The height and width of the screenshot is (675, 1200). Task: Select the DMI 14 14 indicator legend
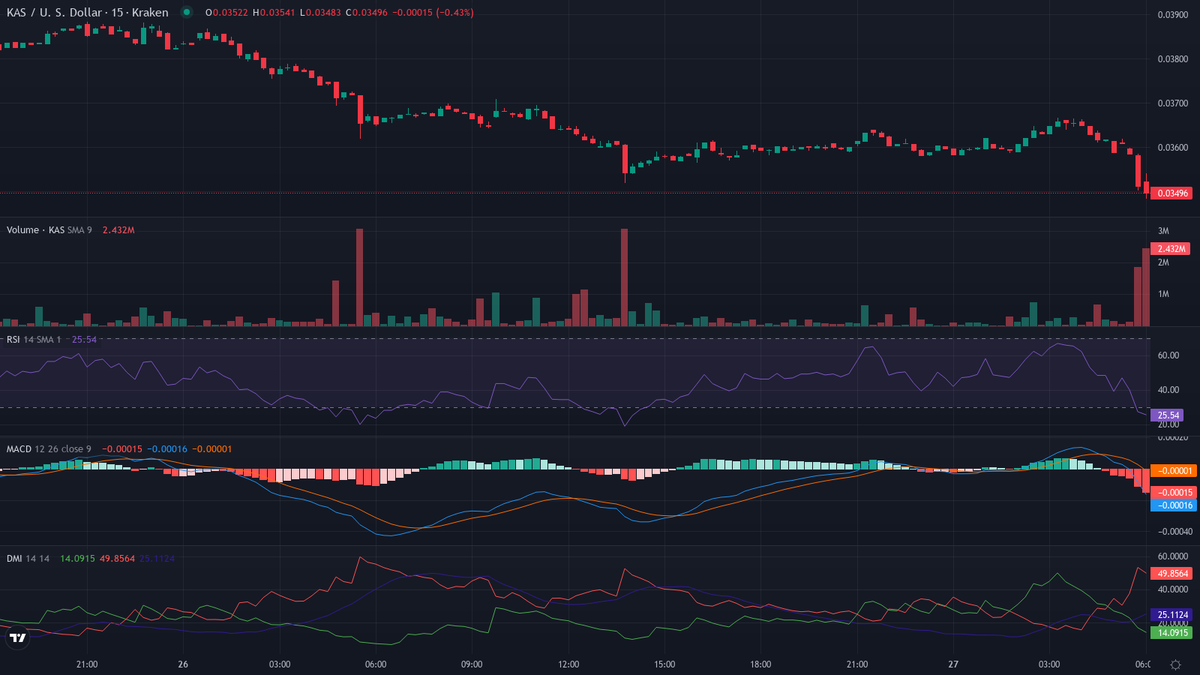tap(29, 558)
